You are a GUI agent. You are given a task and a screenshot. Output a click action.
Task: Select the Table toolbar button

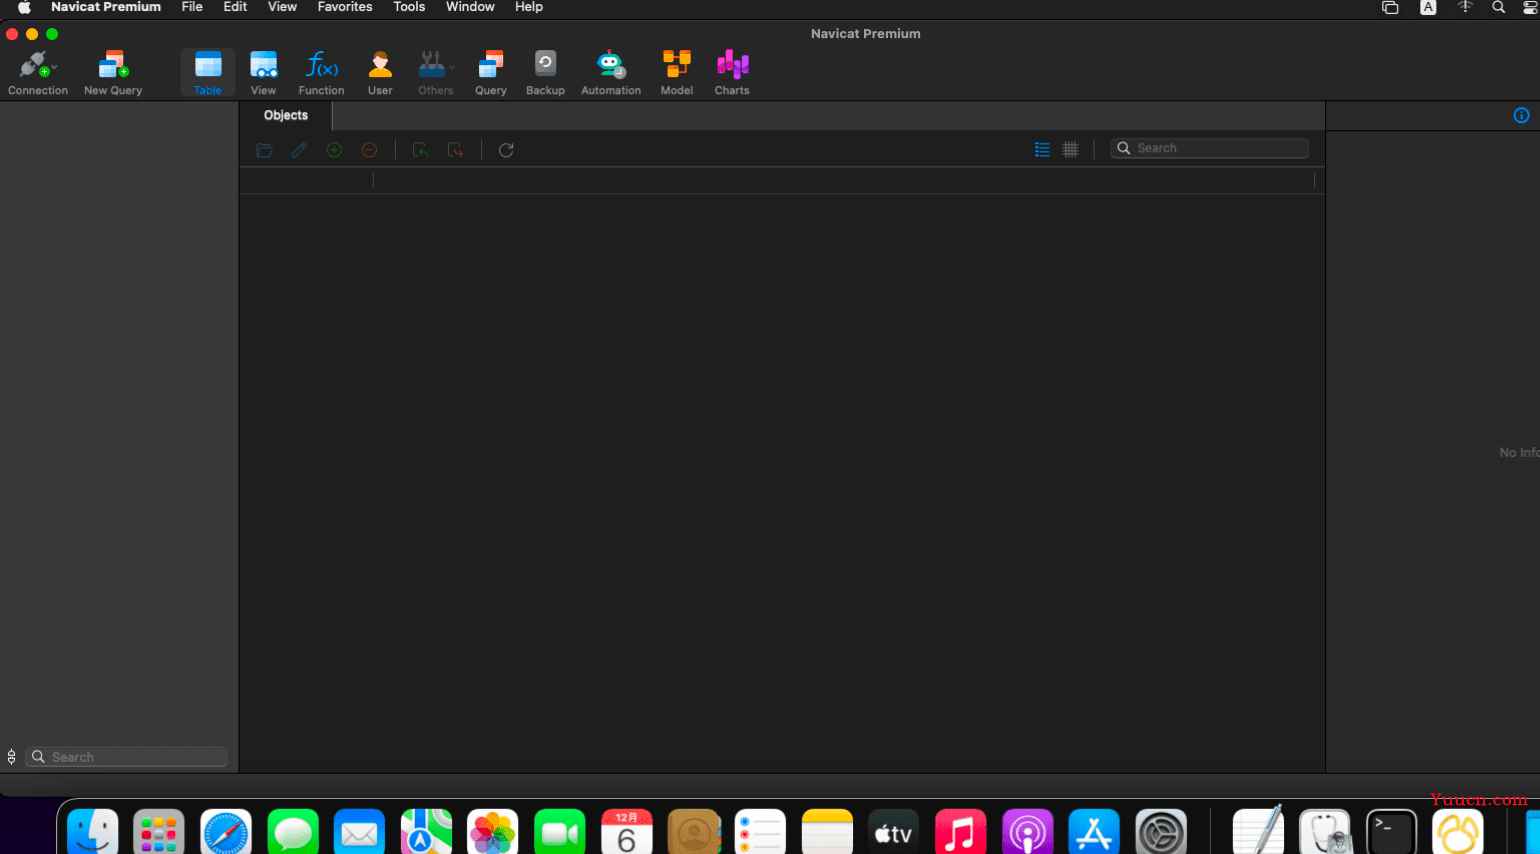(x=208, y=72)
